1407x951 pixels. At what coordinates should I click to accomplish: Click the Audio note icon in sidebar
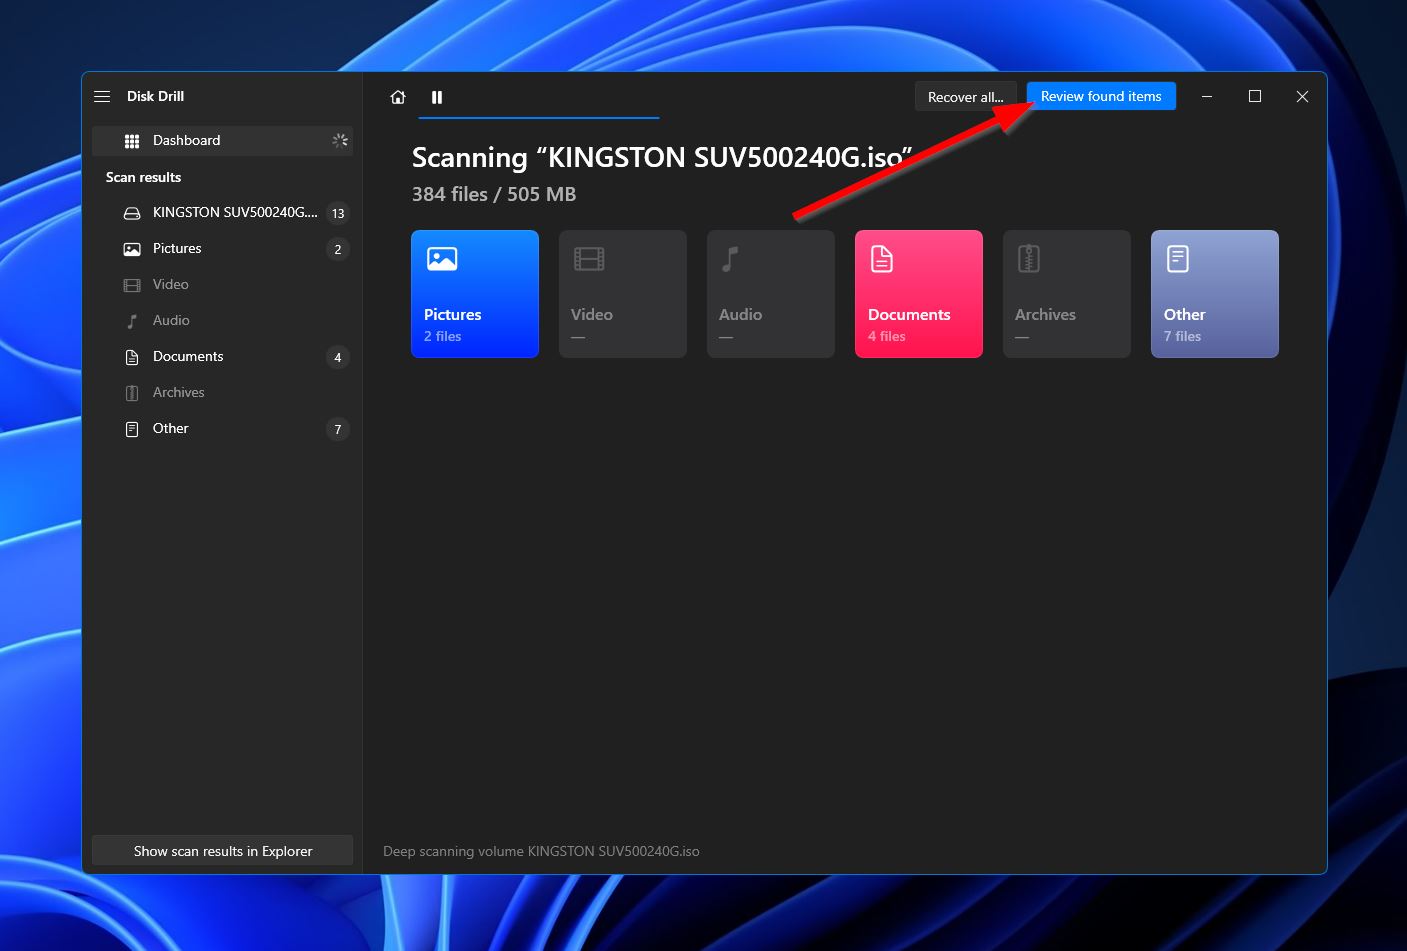[x=132, y=321]
